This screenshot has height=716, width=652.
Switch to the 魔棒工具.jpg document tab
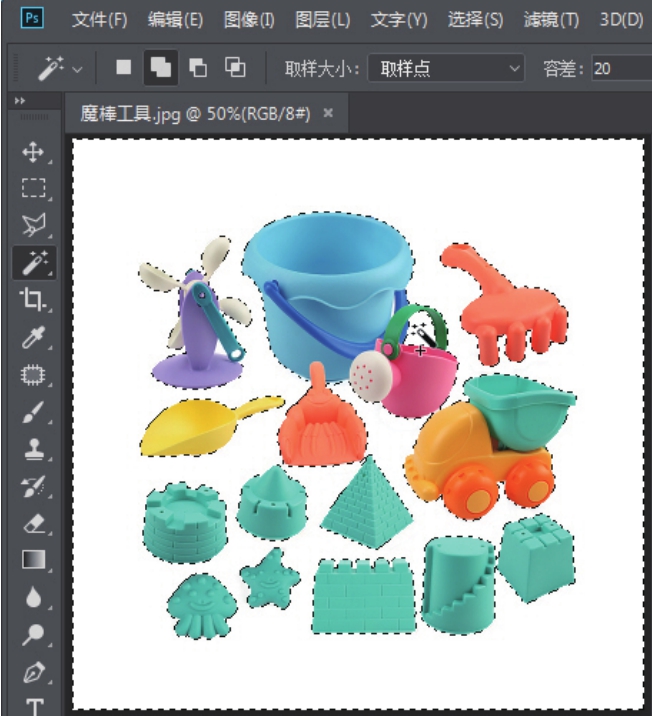click(x=195, y=113)
